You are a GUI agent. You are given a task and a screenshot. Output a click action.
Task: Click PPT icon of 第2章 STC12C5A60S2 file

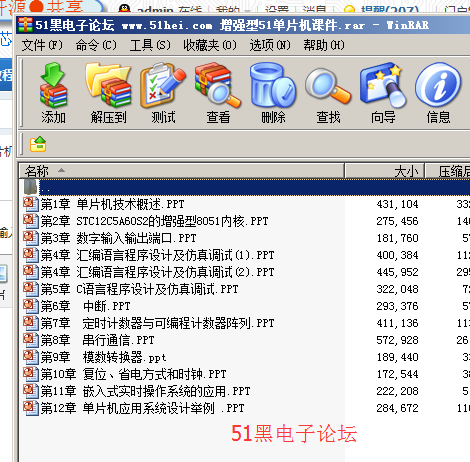pyautogui.click(x=31, y=221)
